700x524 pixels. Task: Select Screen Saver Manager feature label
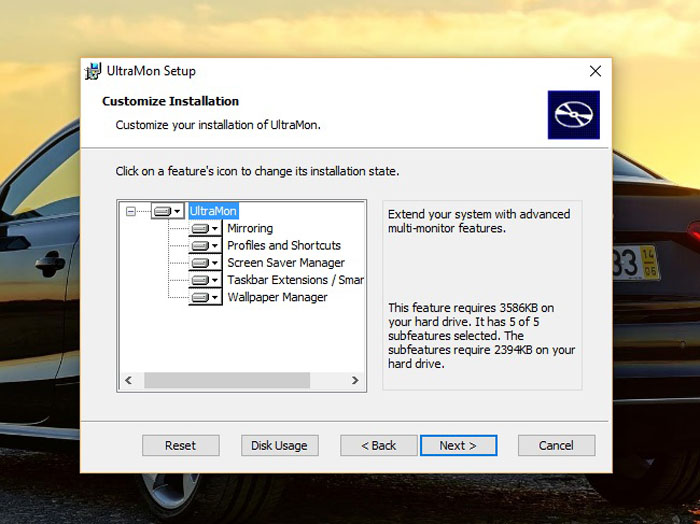click(x=286, y=263)
